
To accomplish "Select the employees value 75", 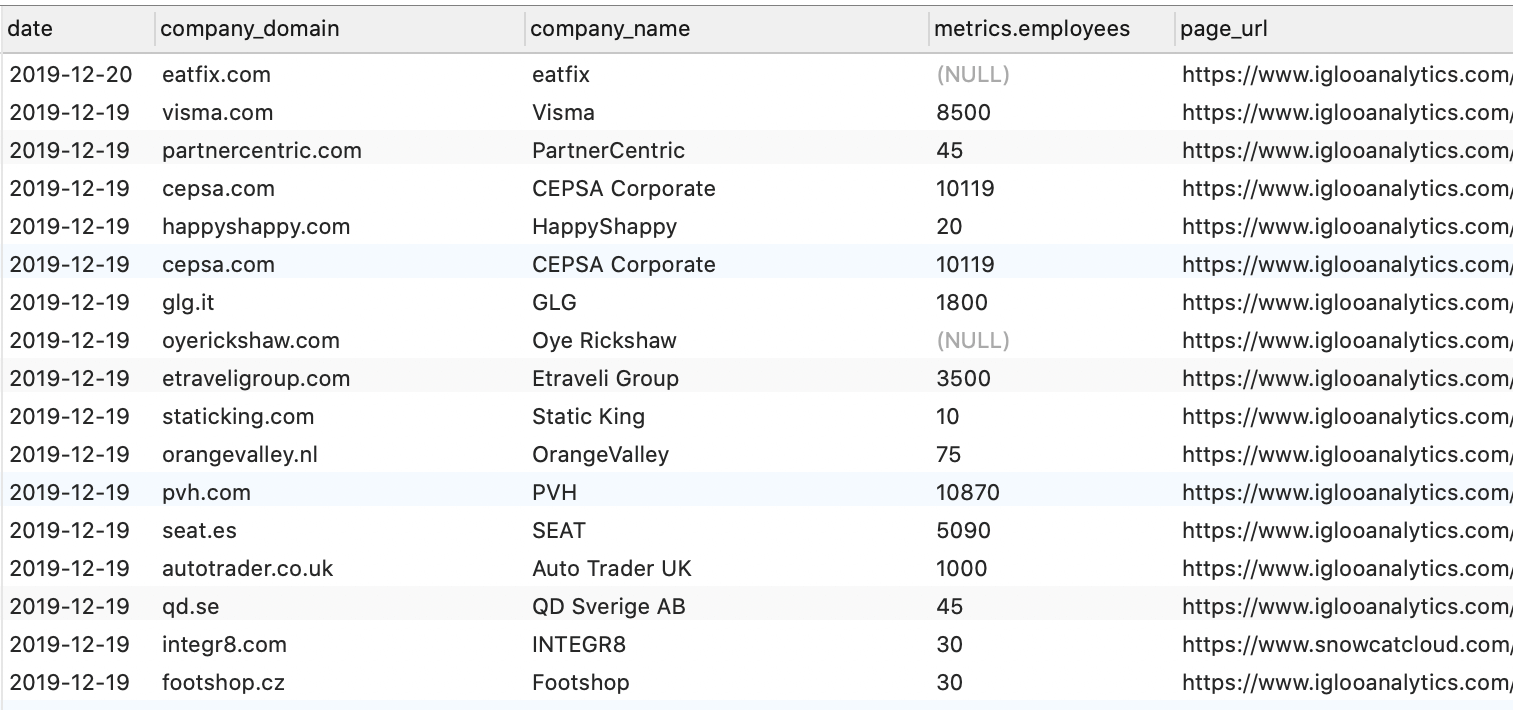I will pyautogui.click(x=948, y=455).
